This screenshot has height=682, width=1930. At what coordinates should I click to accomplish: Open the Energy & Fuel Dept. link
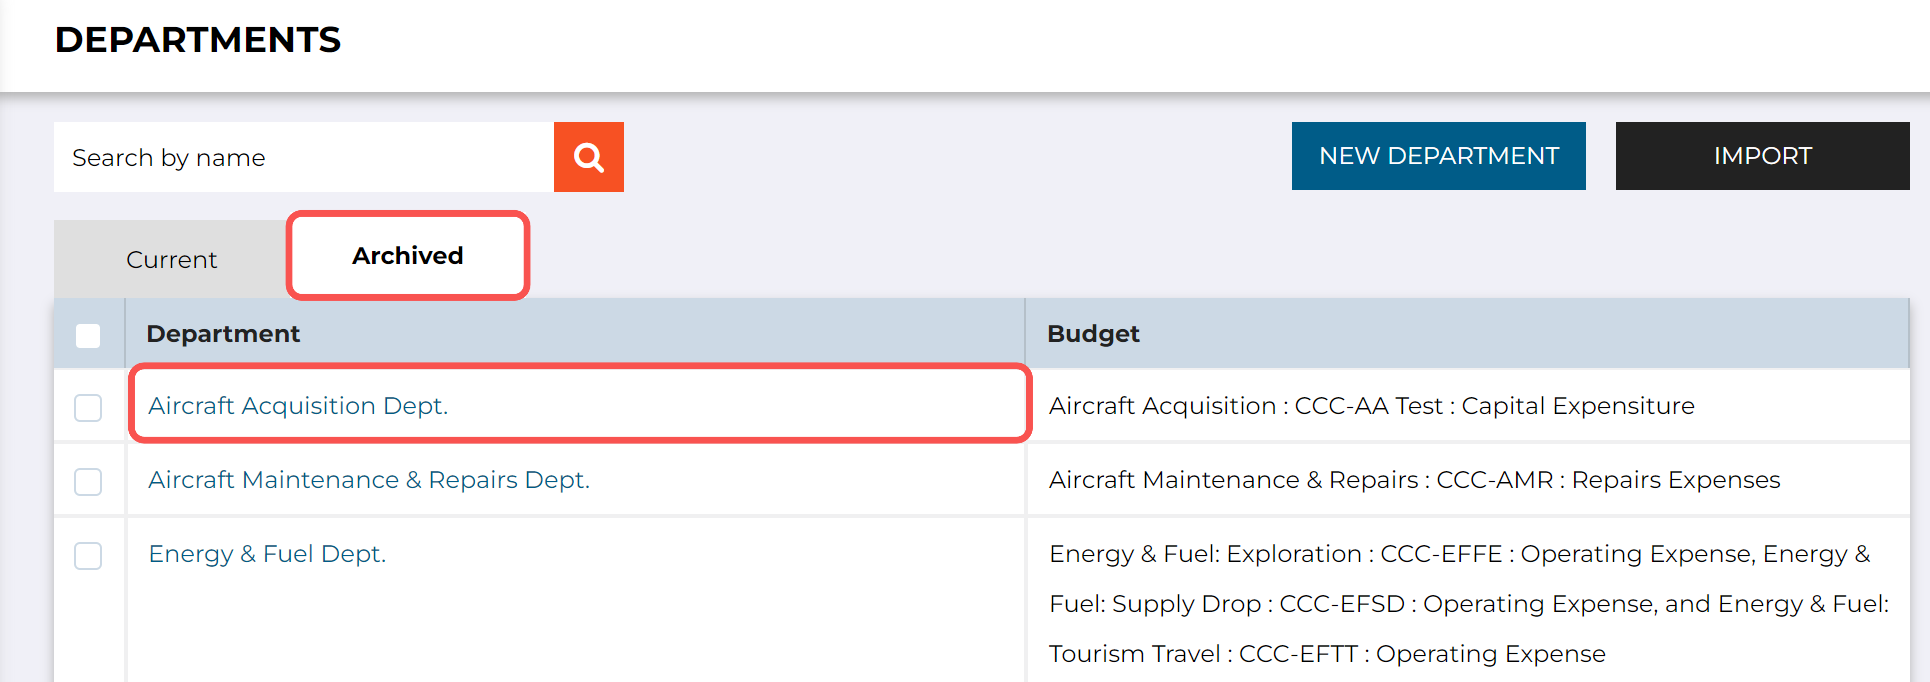(267, 554)
